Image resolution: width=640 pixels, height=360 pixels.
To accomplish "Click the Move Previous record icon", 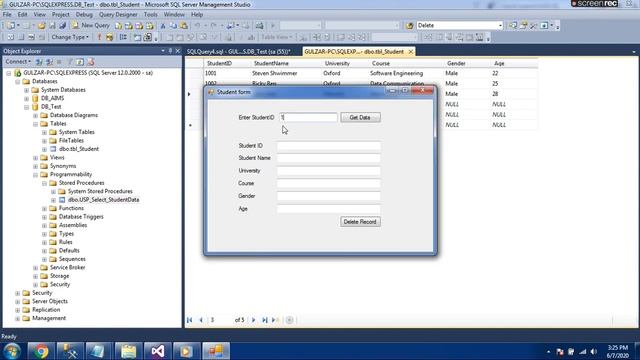I will click(x=201, y=320).
